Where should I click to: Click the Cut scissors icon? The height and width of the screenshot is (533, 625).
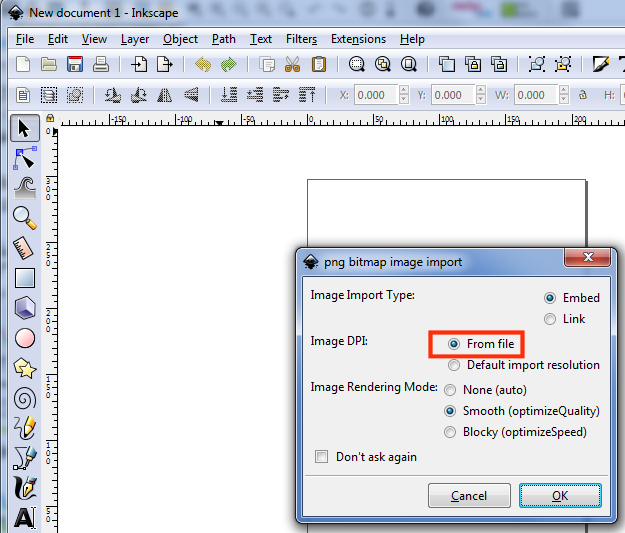(292, 65)
